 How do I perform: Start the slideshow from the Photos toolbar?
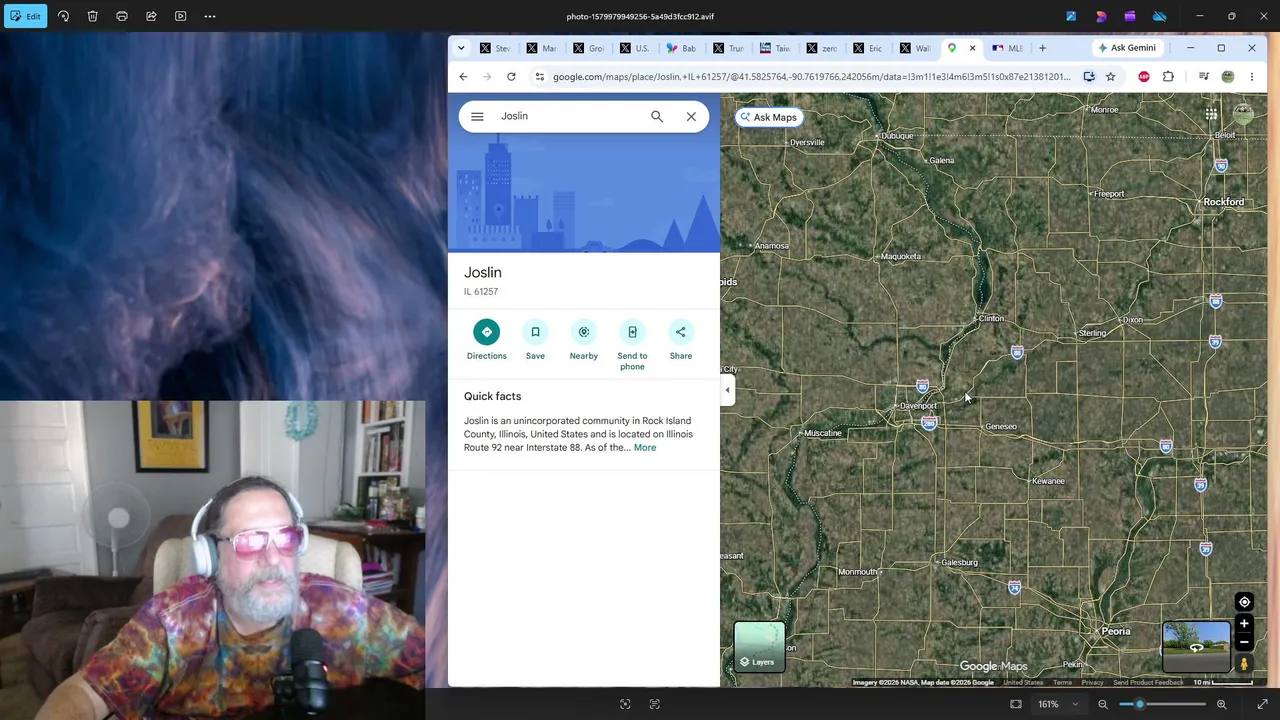point(181,16)
